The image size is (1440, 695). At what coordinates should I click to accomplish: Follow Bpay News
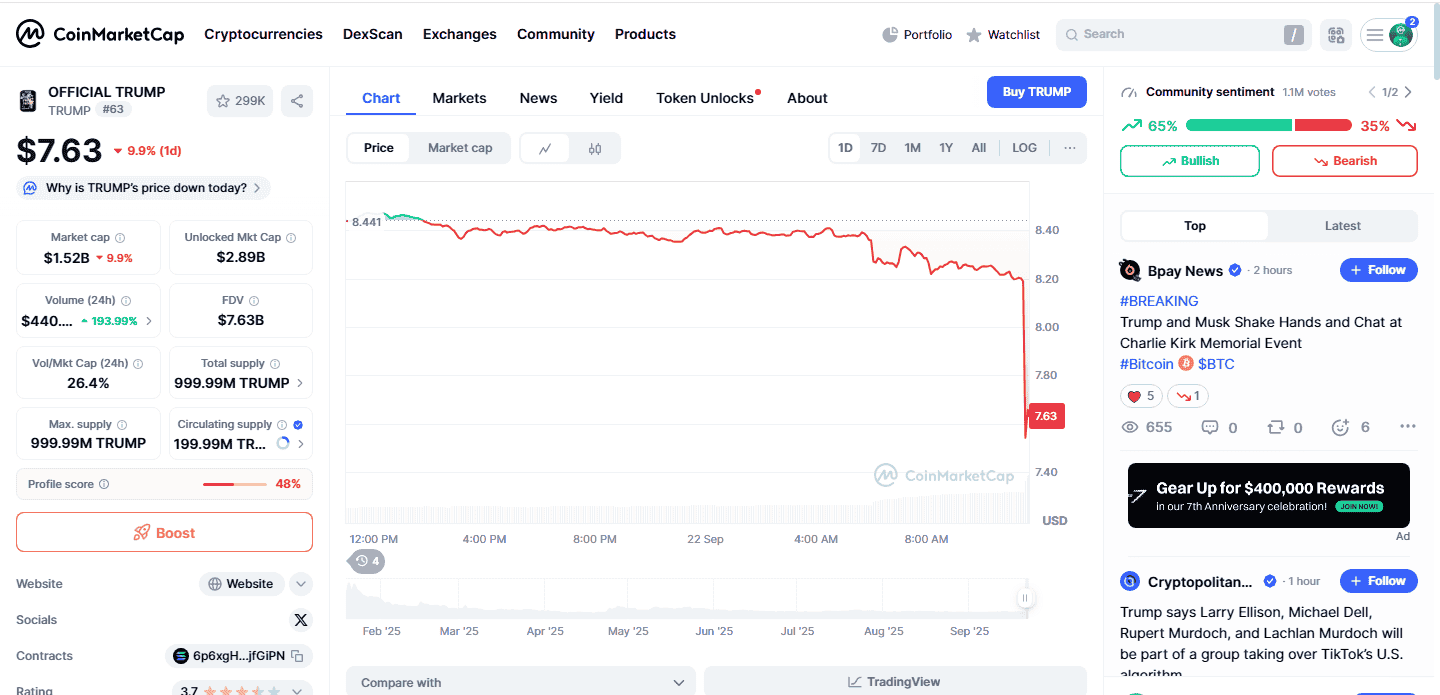(1379, 270)
